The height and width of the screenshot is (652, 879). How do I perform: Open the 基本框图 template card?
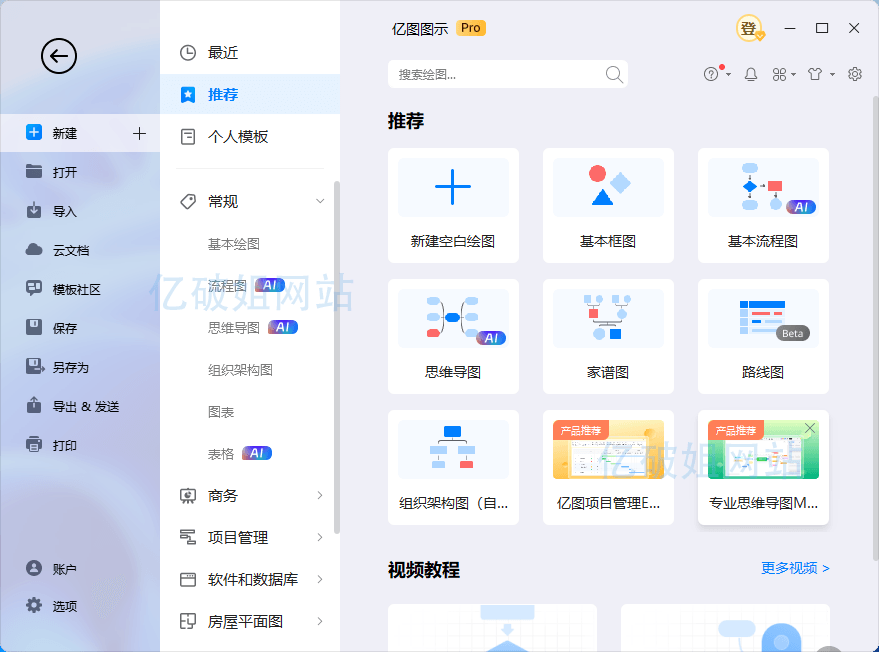pyautogui.click(x=608, y=205)
